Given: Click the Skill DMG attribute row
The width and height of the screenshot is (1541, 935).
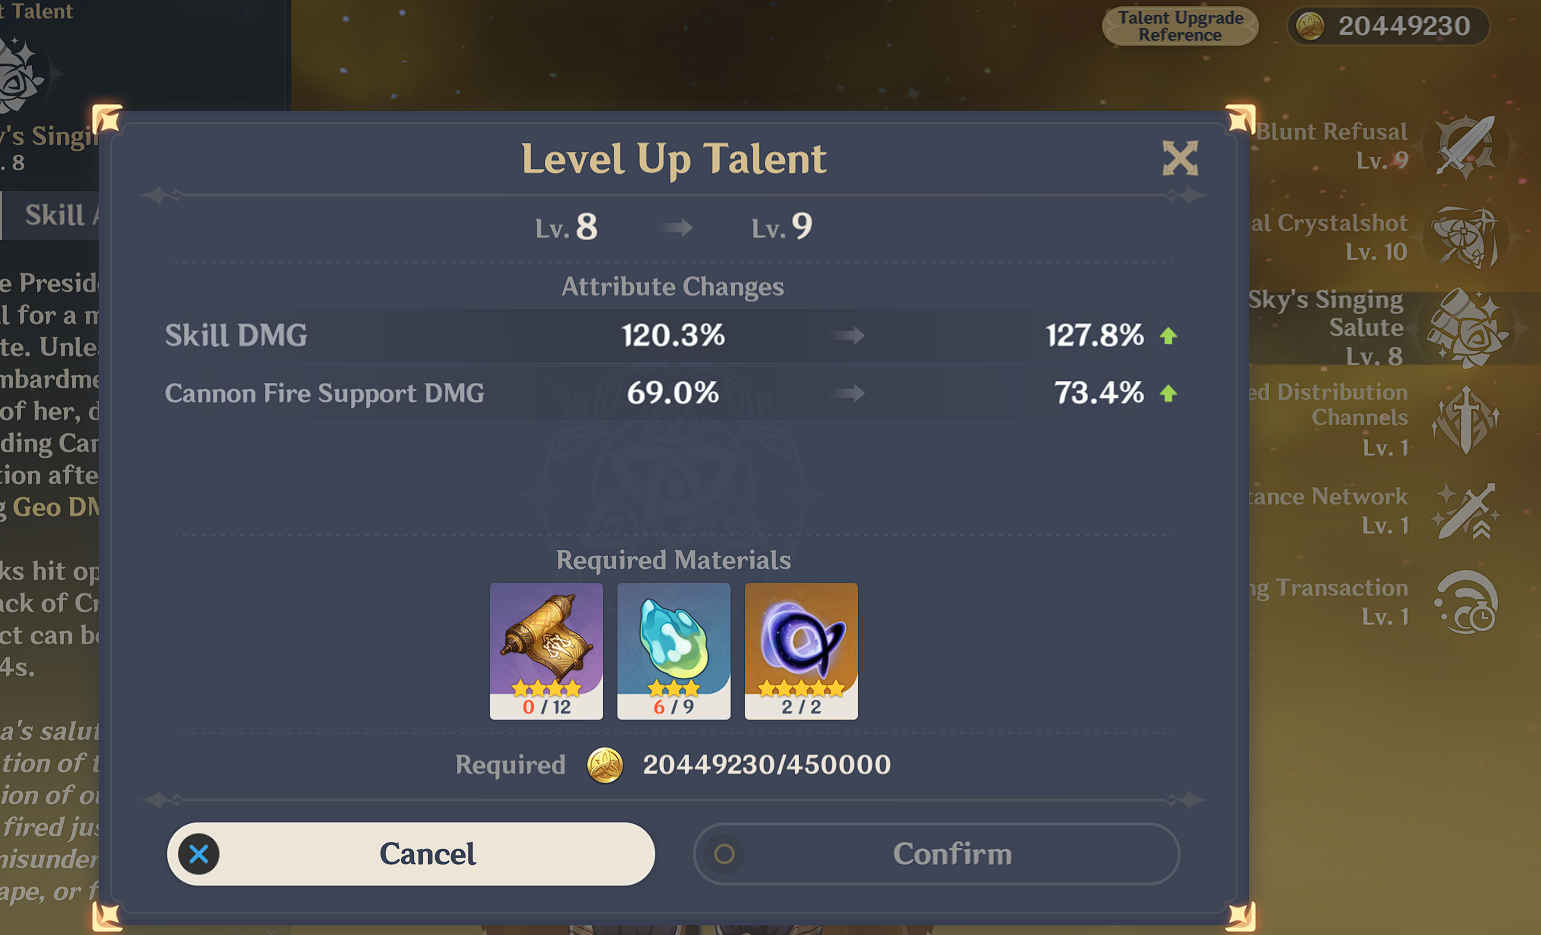Looking at the screenshot, I should point(672,335).
